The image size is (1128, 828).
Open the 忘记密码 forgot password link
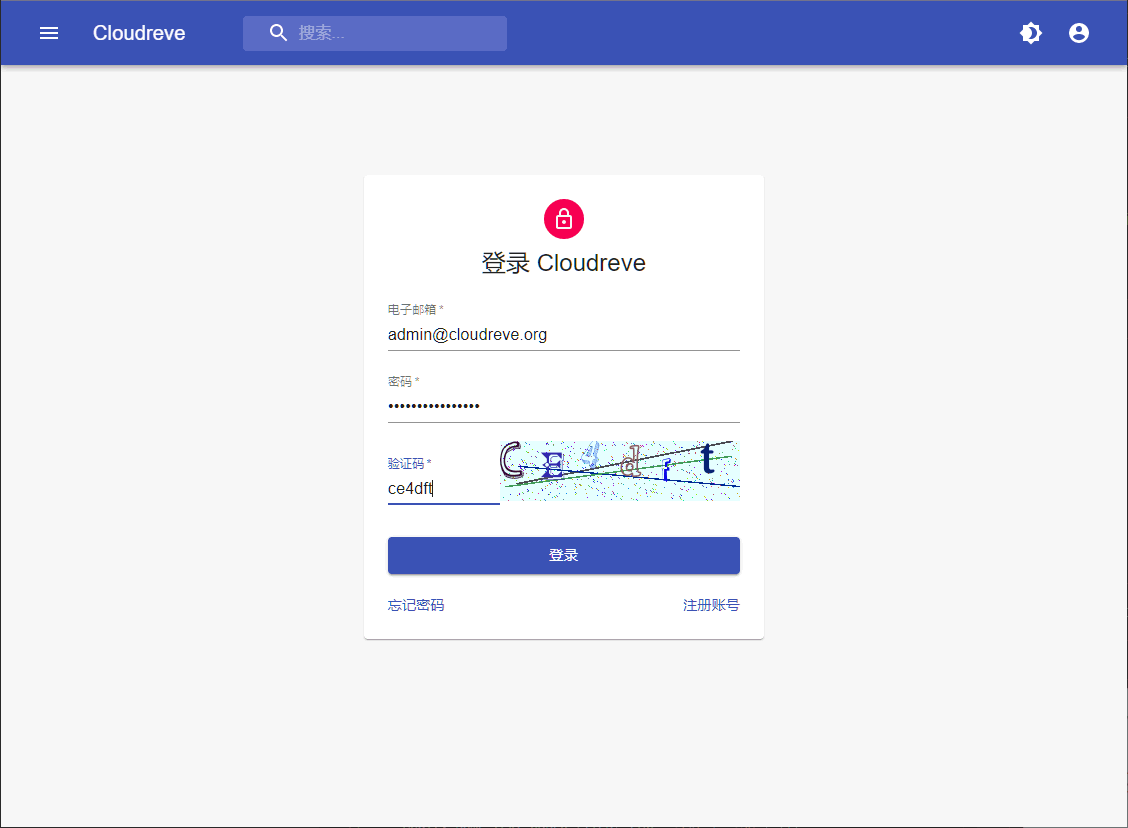point(416,605)
